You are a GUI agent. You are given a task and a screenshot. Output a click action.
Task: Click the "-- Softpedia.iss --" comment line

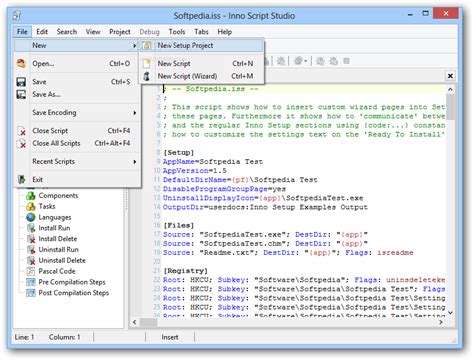pyautogui.click(x=215, y=89)
